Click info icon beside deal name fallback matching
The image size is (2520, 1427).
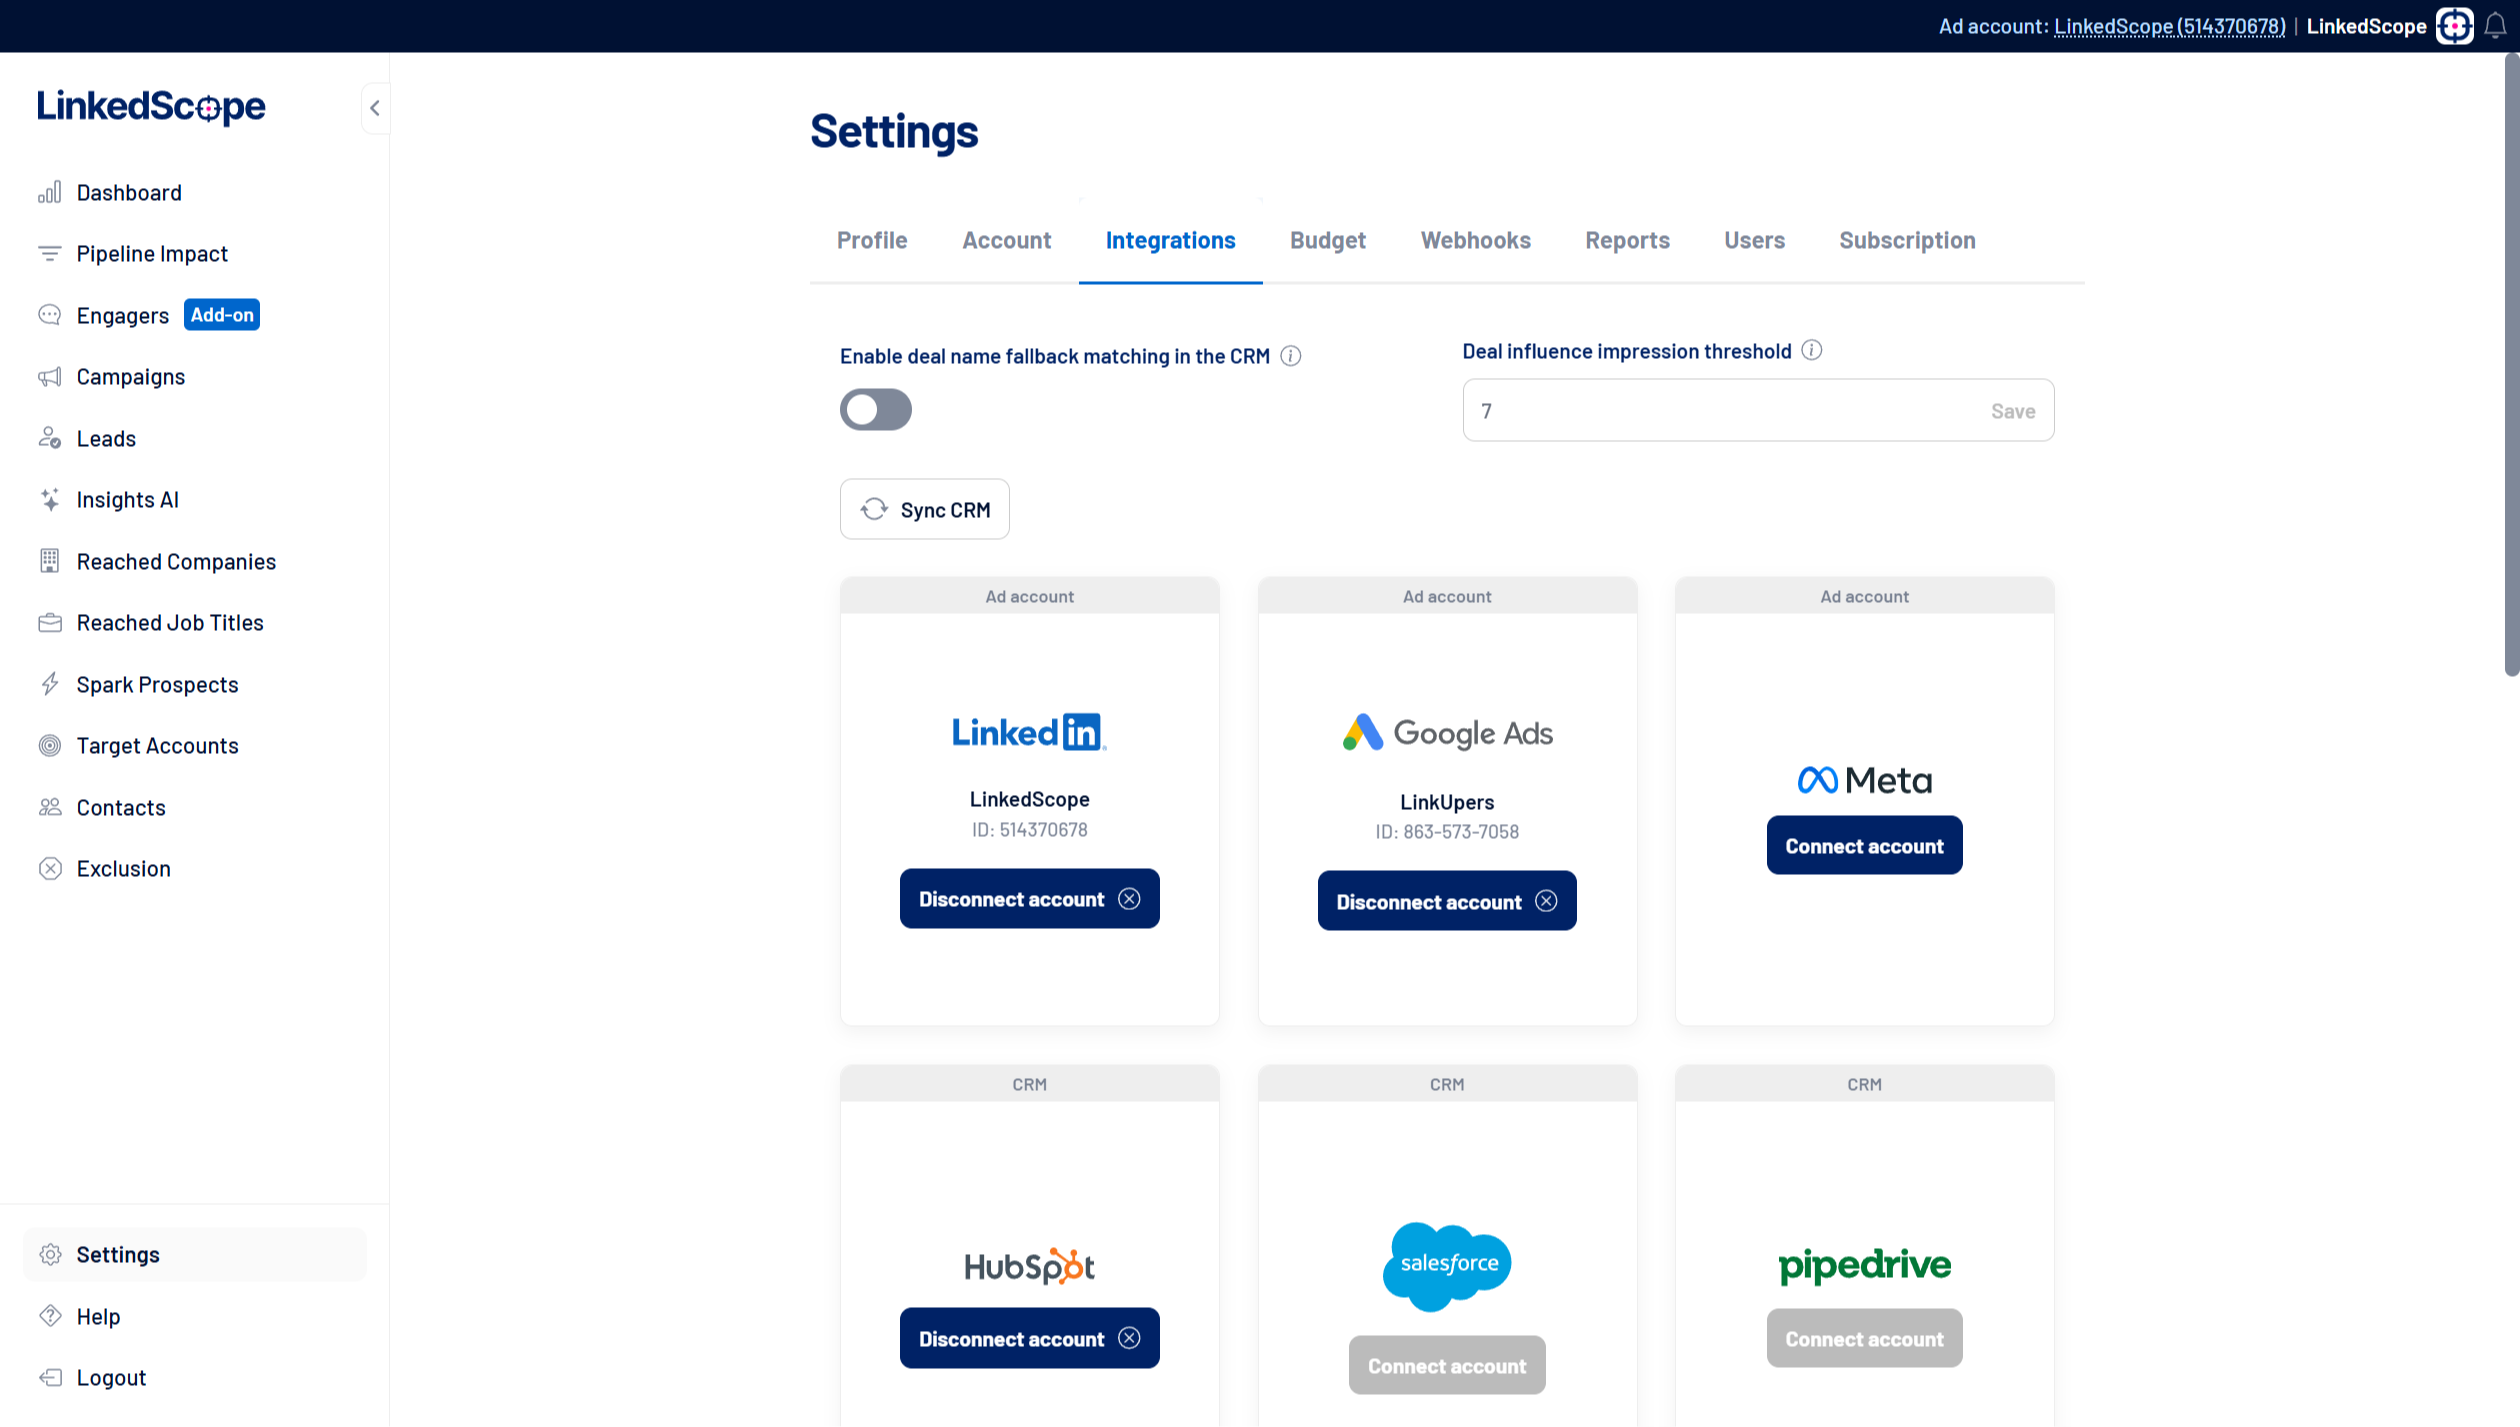pyautogui.click(x=1291, y=356)
